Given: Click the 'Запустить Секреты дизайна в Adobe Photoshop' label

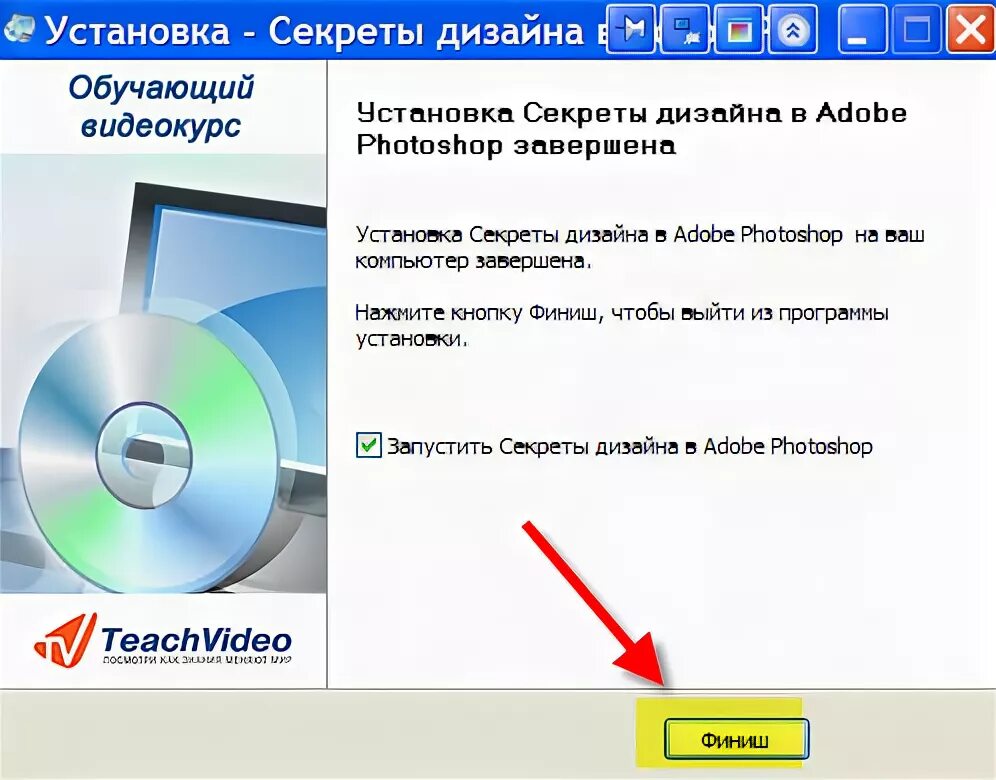Looking at the screenshot, I should (x=629, y=446).
